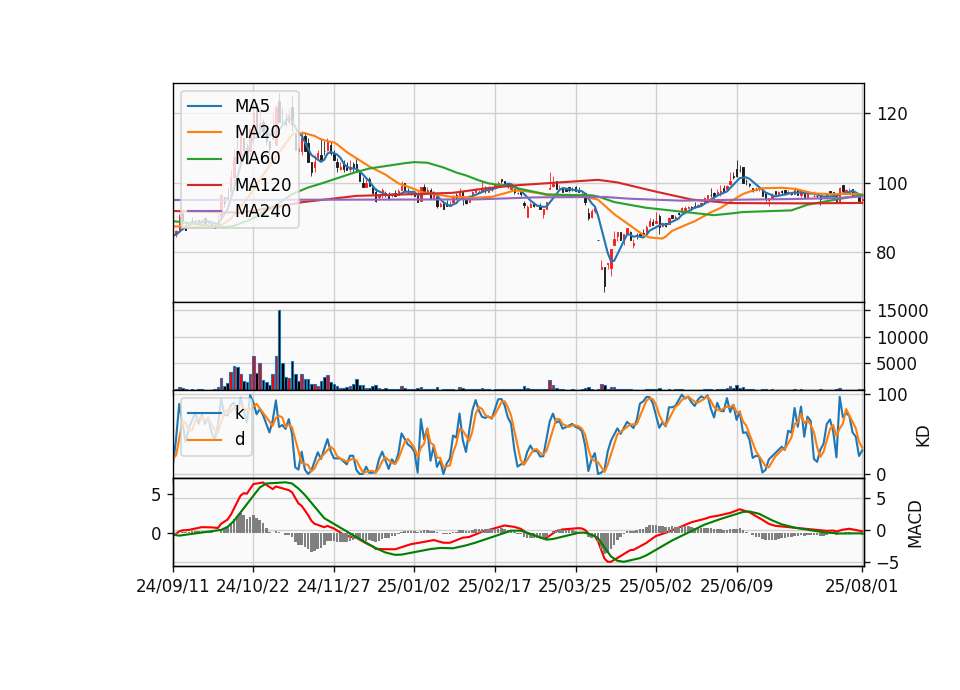Click the KD axis title
Screen dimensions: 960x690
tap(923, 437)
